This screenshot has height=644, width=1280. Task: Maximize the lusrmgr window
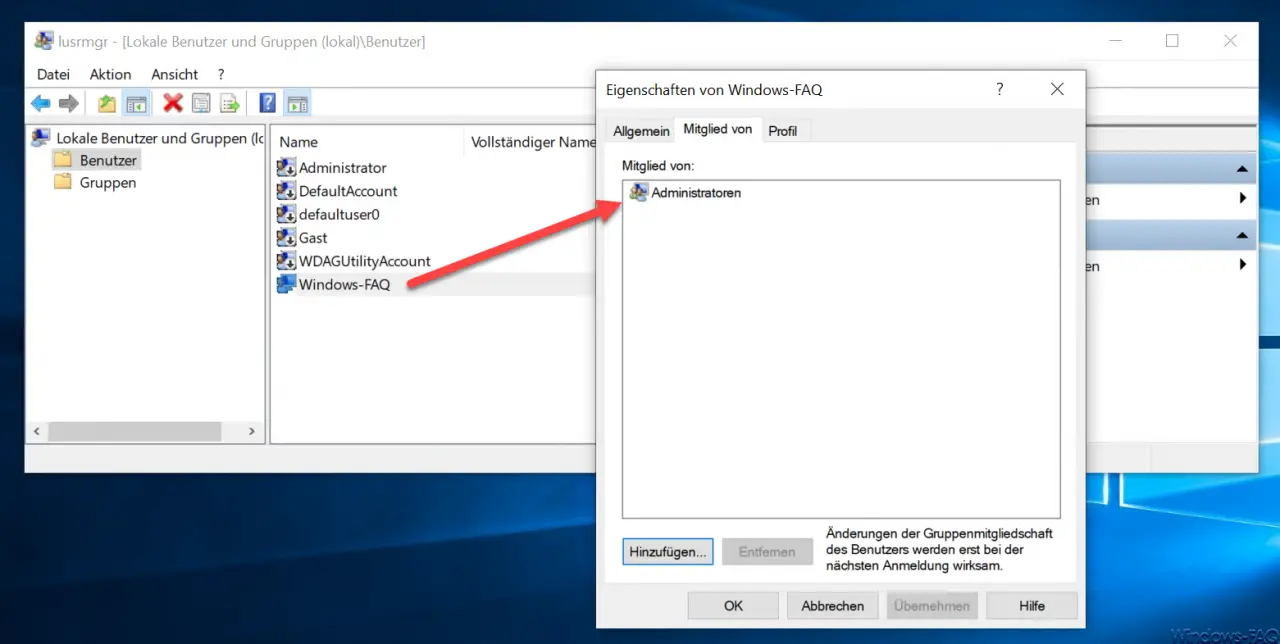click(1172, 41)
